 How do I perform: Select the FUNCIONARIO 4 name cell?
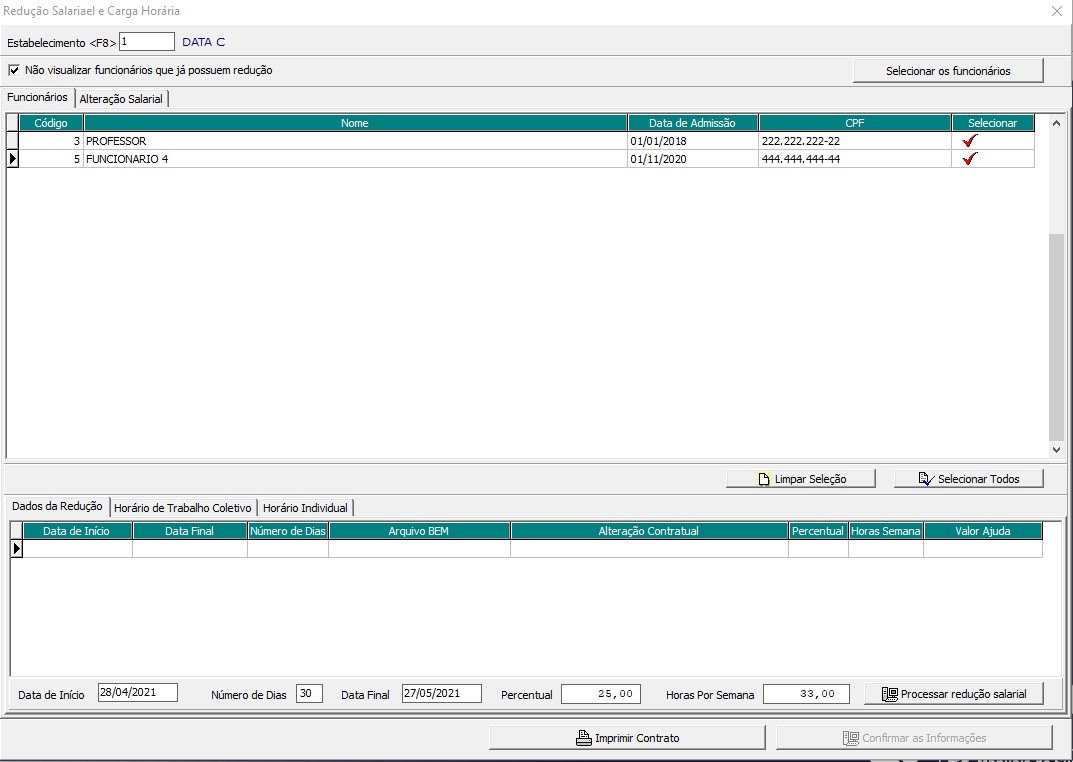[x=355, y=159]
